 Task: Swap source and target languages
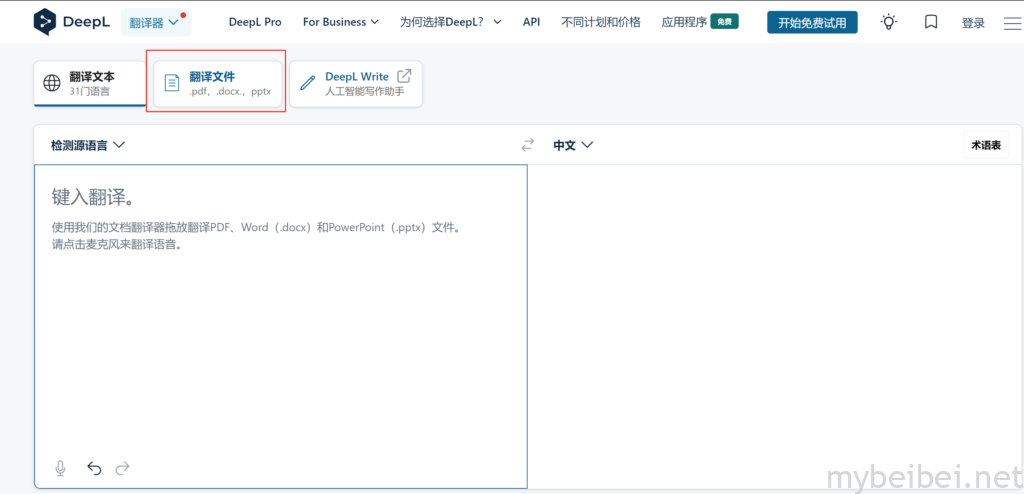pyautogui.click(x=528, y=145)
